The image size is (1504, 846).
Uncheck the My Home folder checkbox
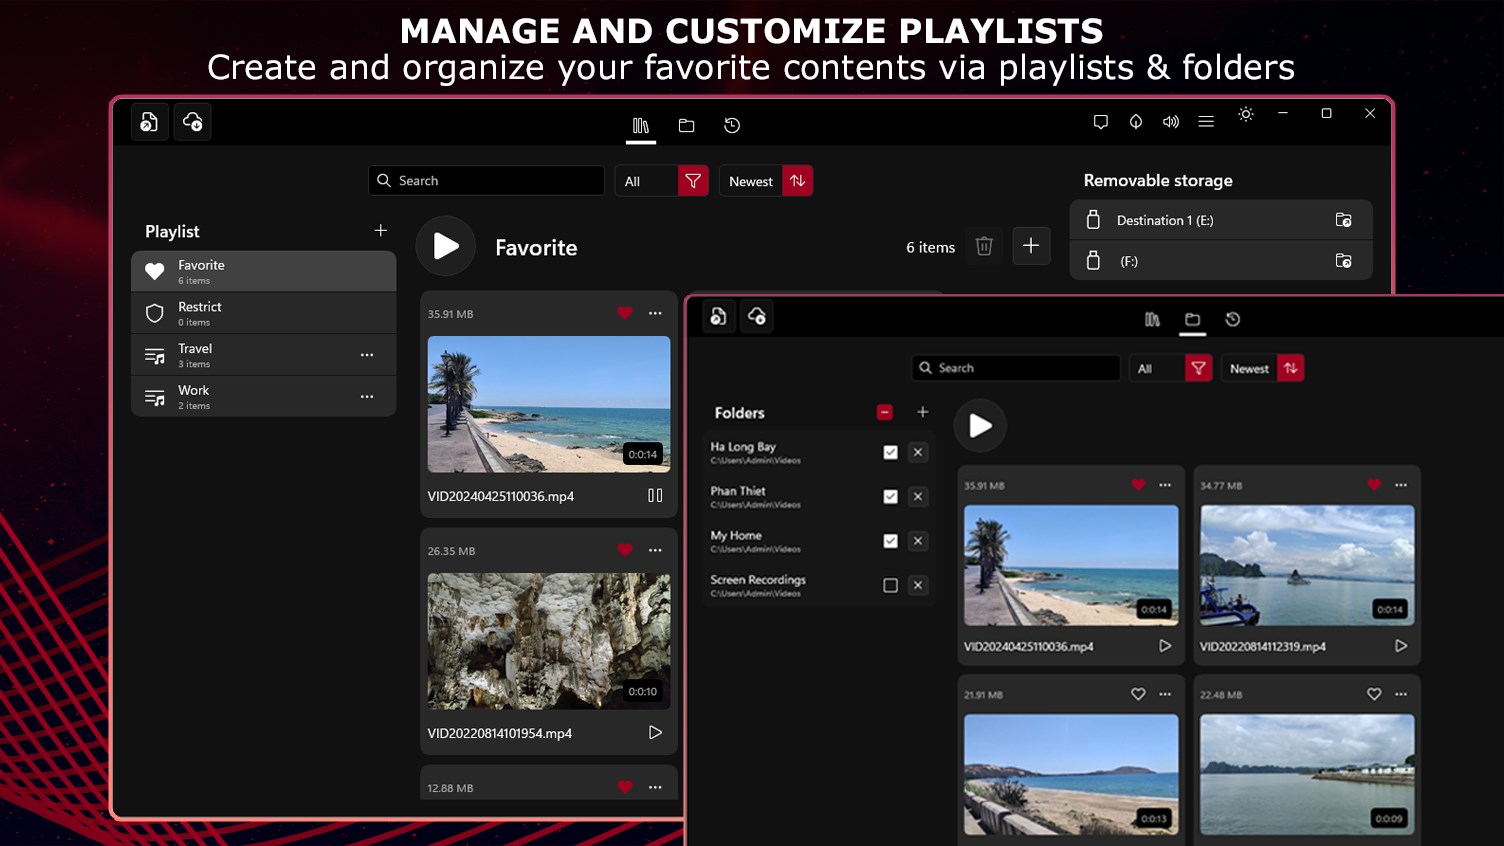(890, 541)
